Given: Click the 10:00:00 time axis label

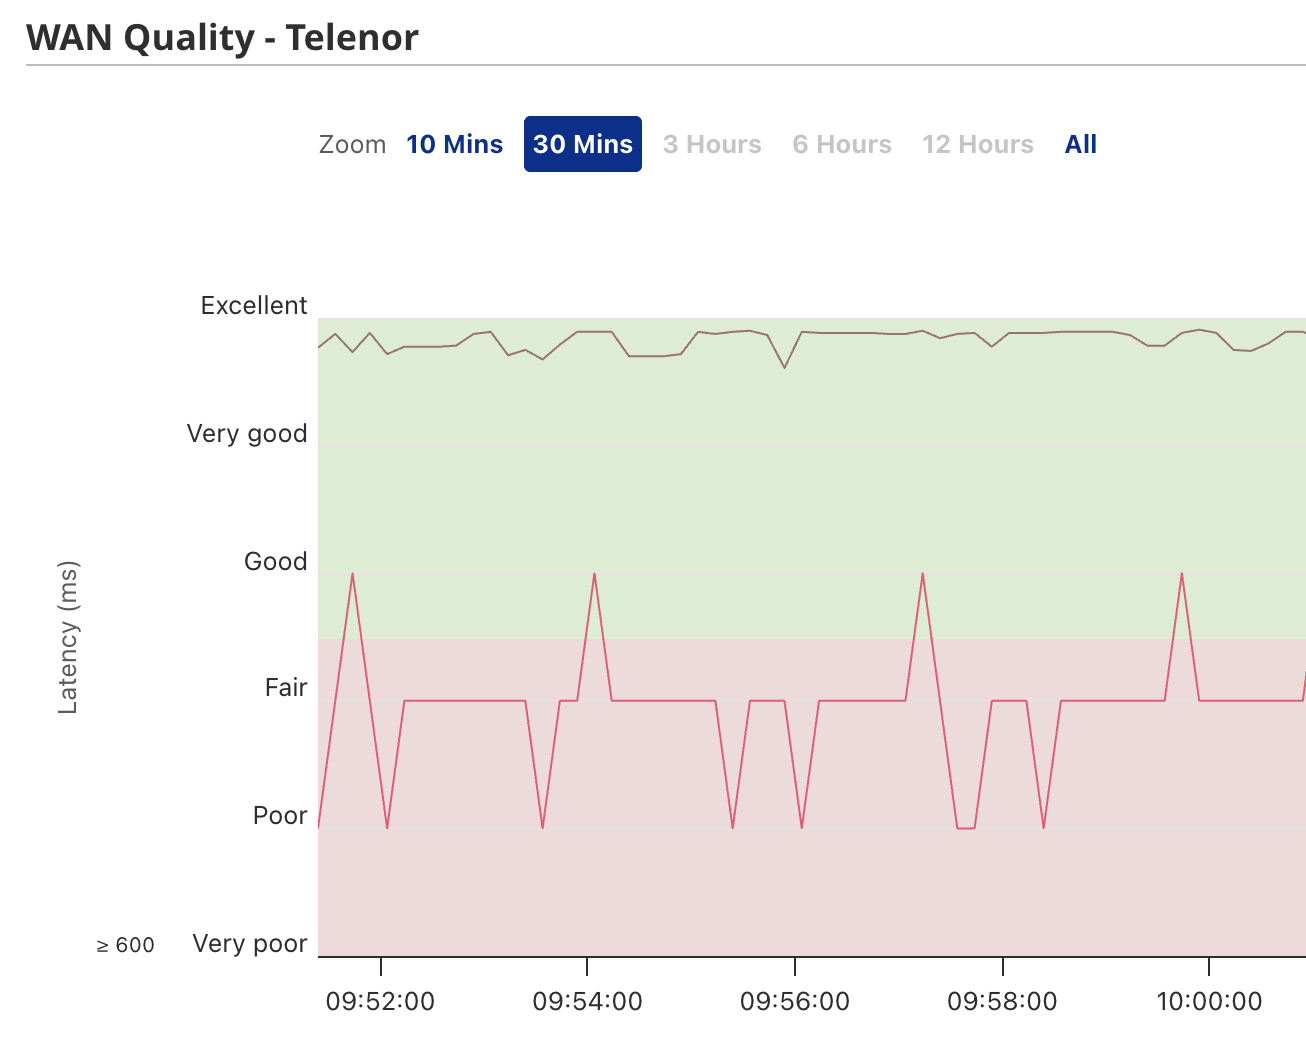Looking at the screenshot, I should tap(1209, 1001).
